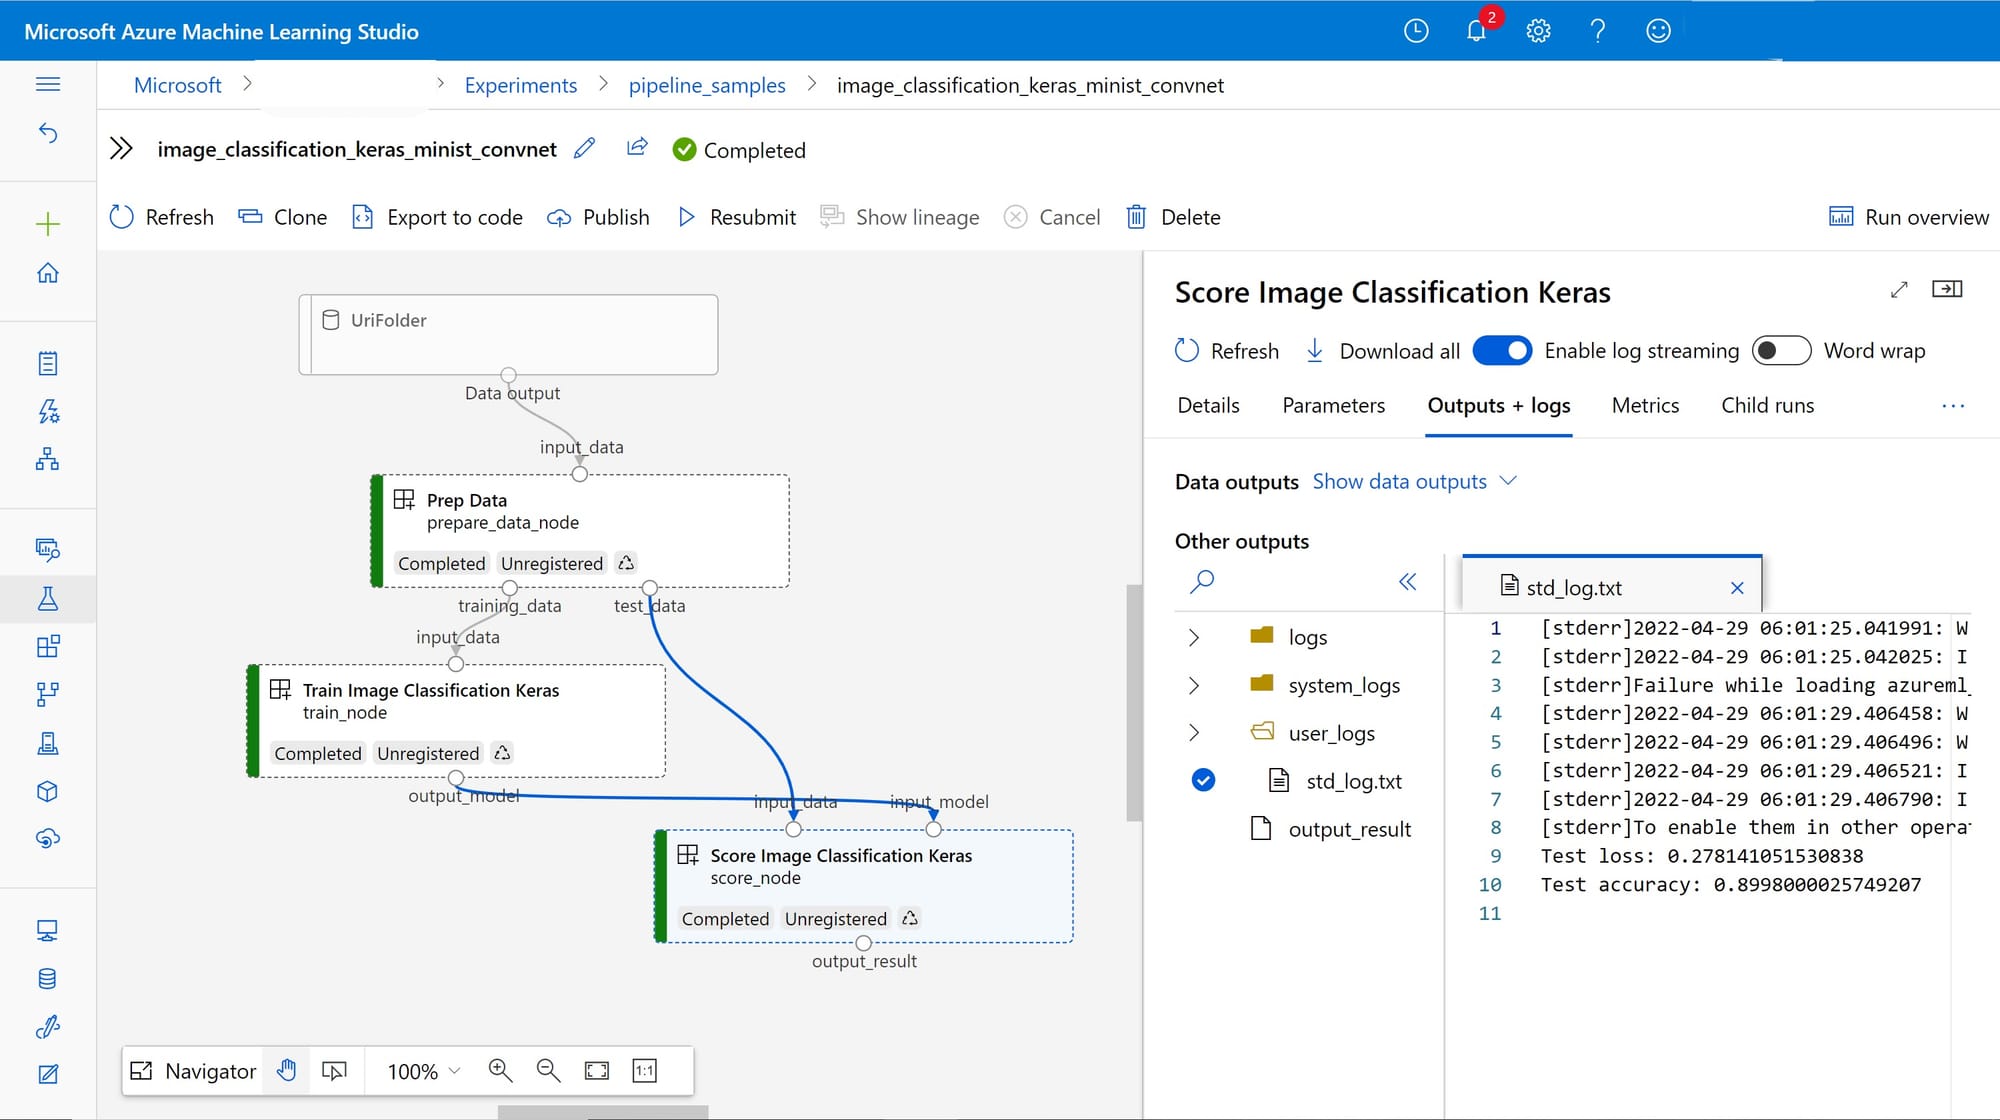Select the output_result file in the tree
Screen dimensions: 2000x1120
coord(1349,828)
